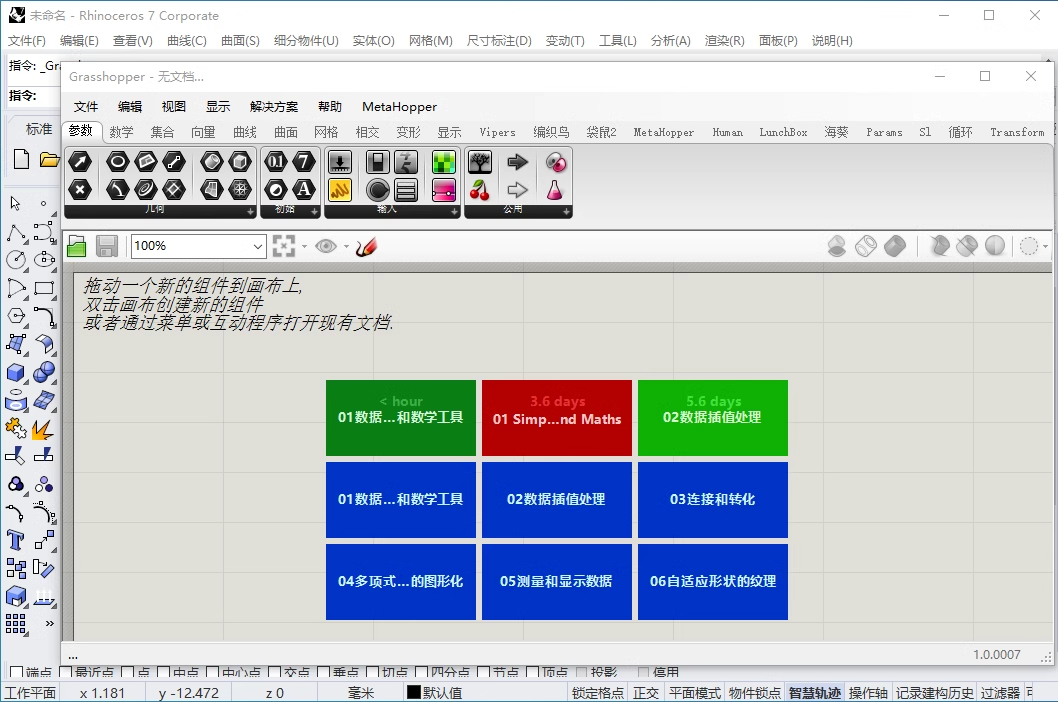
Task: Pick the Param Viewer tree icon
Action: point(480,162)
